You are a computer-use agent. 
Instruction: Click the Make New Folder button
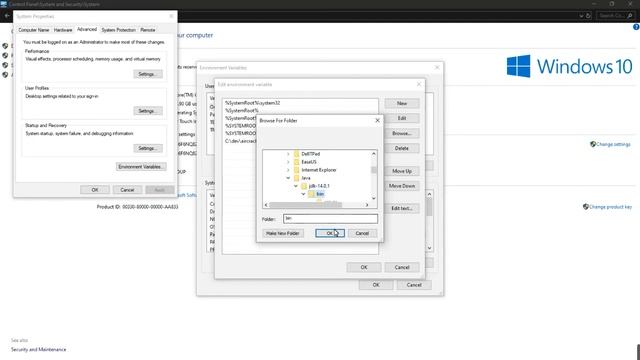tap(283, 233)
